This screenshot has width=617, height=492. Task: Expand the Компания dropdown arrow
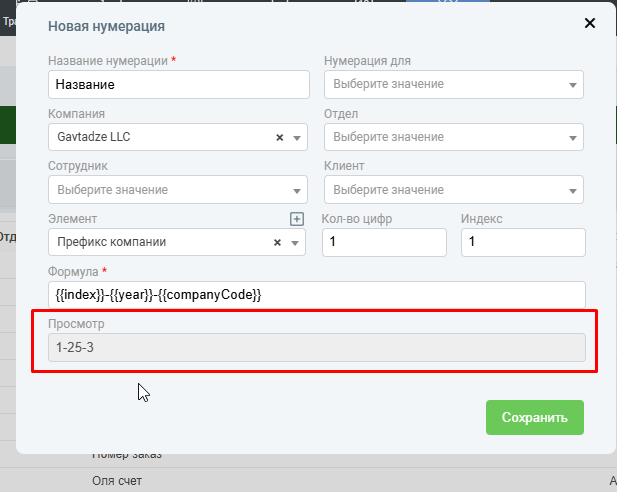[x=297, y=138]
